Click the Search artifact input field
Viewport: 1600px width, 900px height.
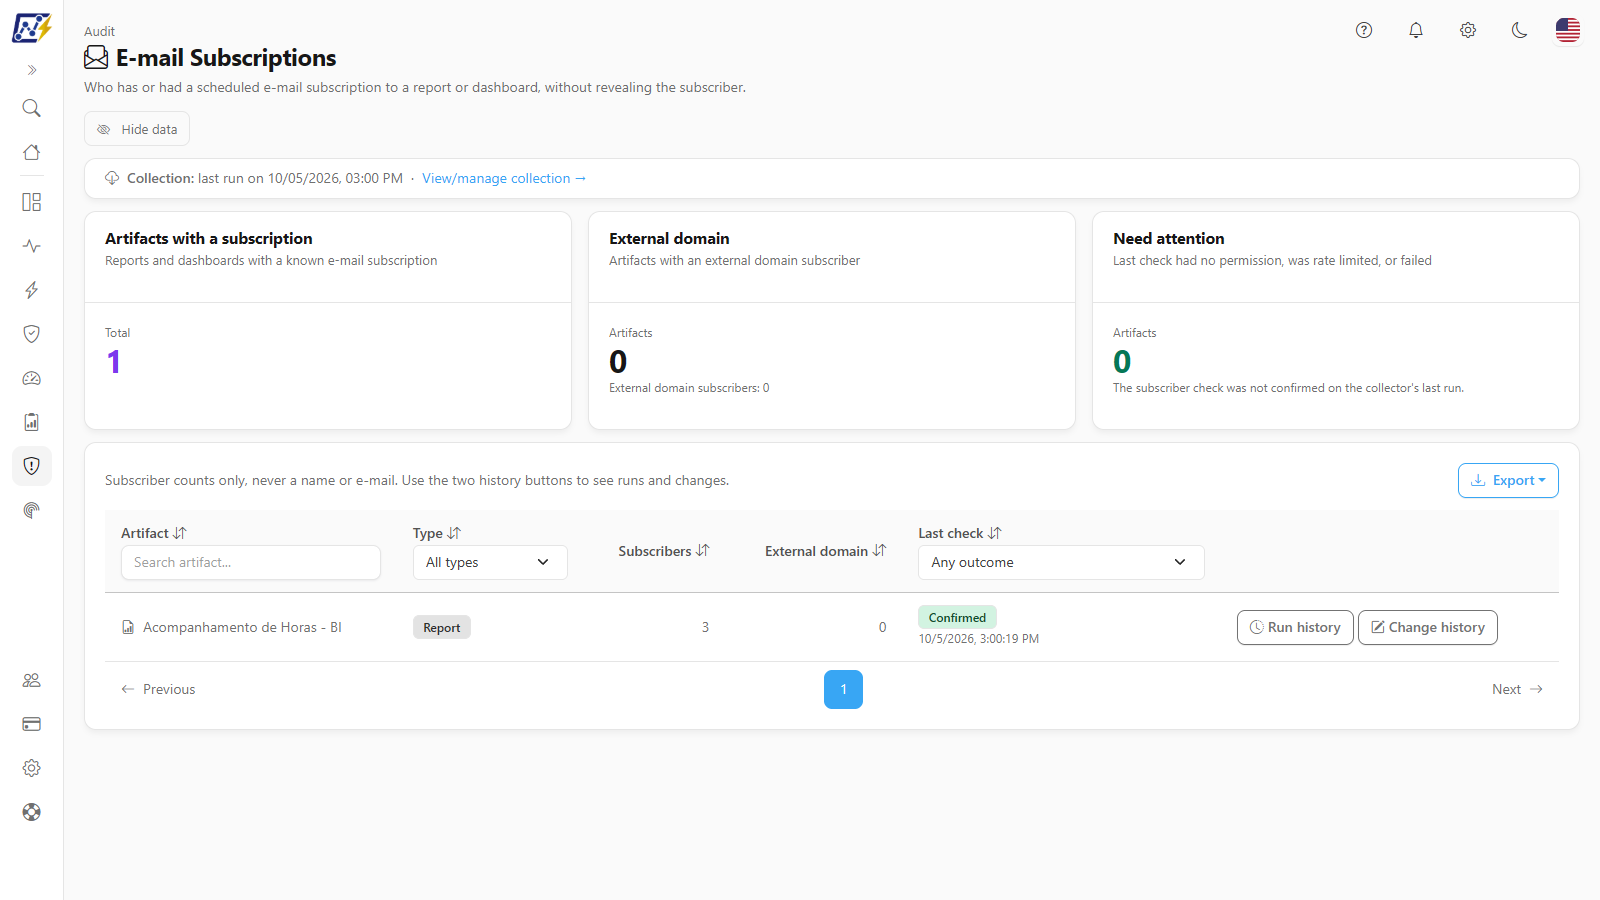pyautogui.click(x=251, y=562)
